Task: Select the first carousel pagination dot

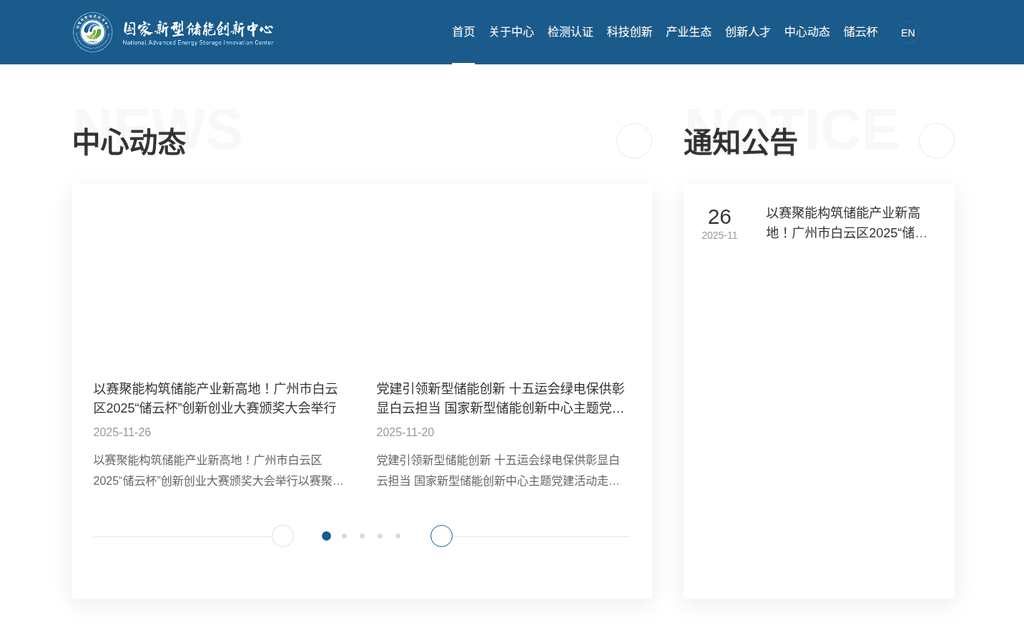Action: tap(327, 536)
